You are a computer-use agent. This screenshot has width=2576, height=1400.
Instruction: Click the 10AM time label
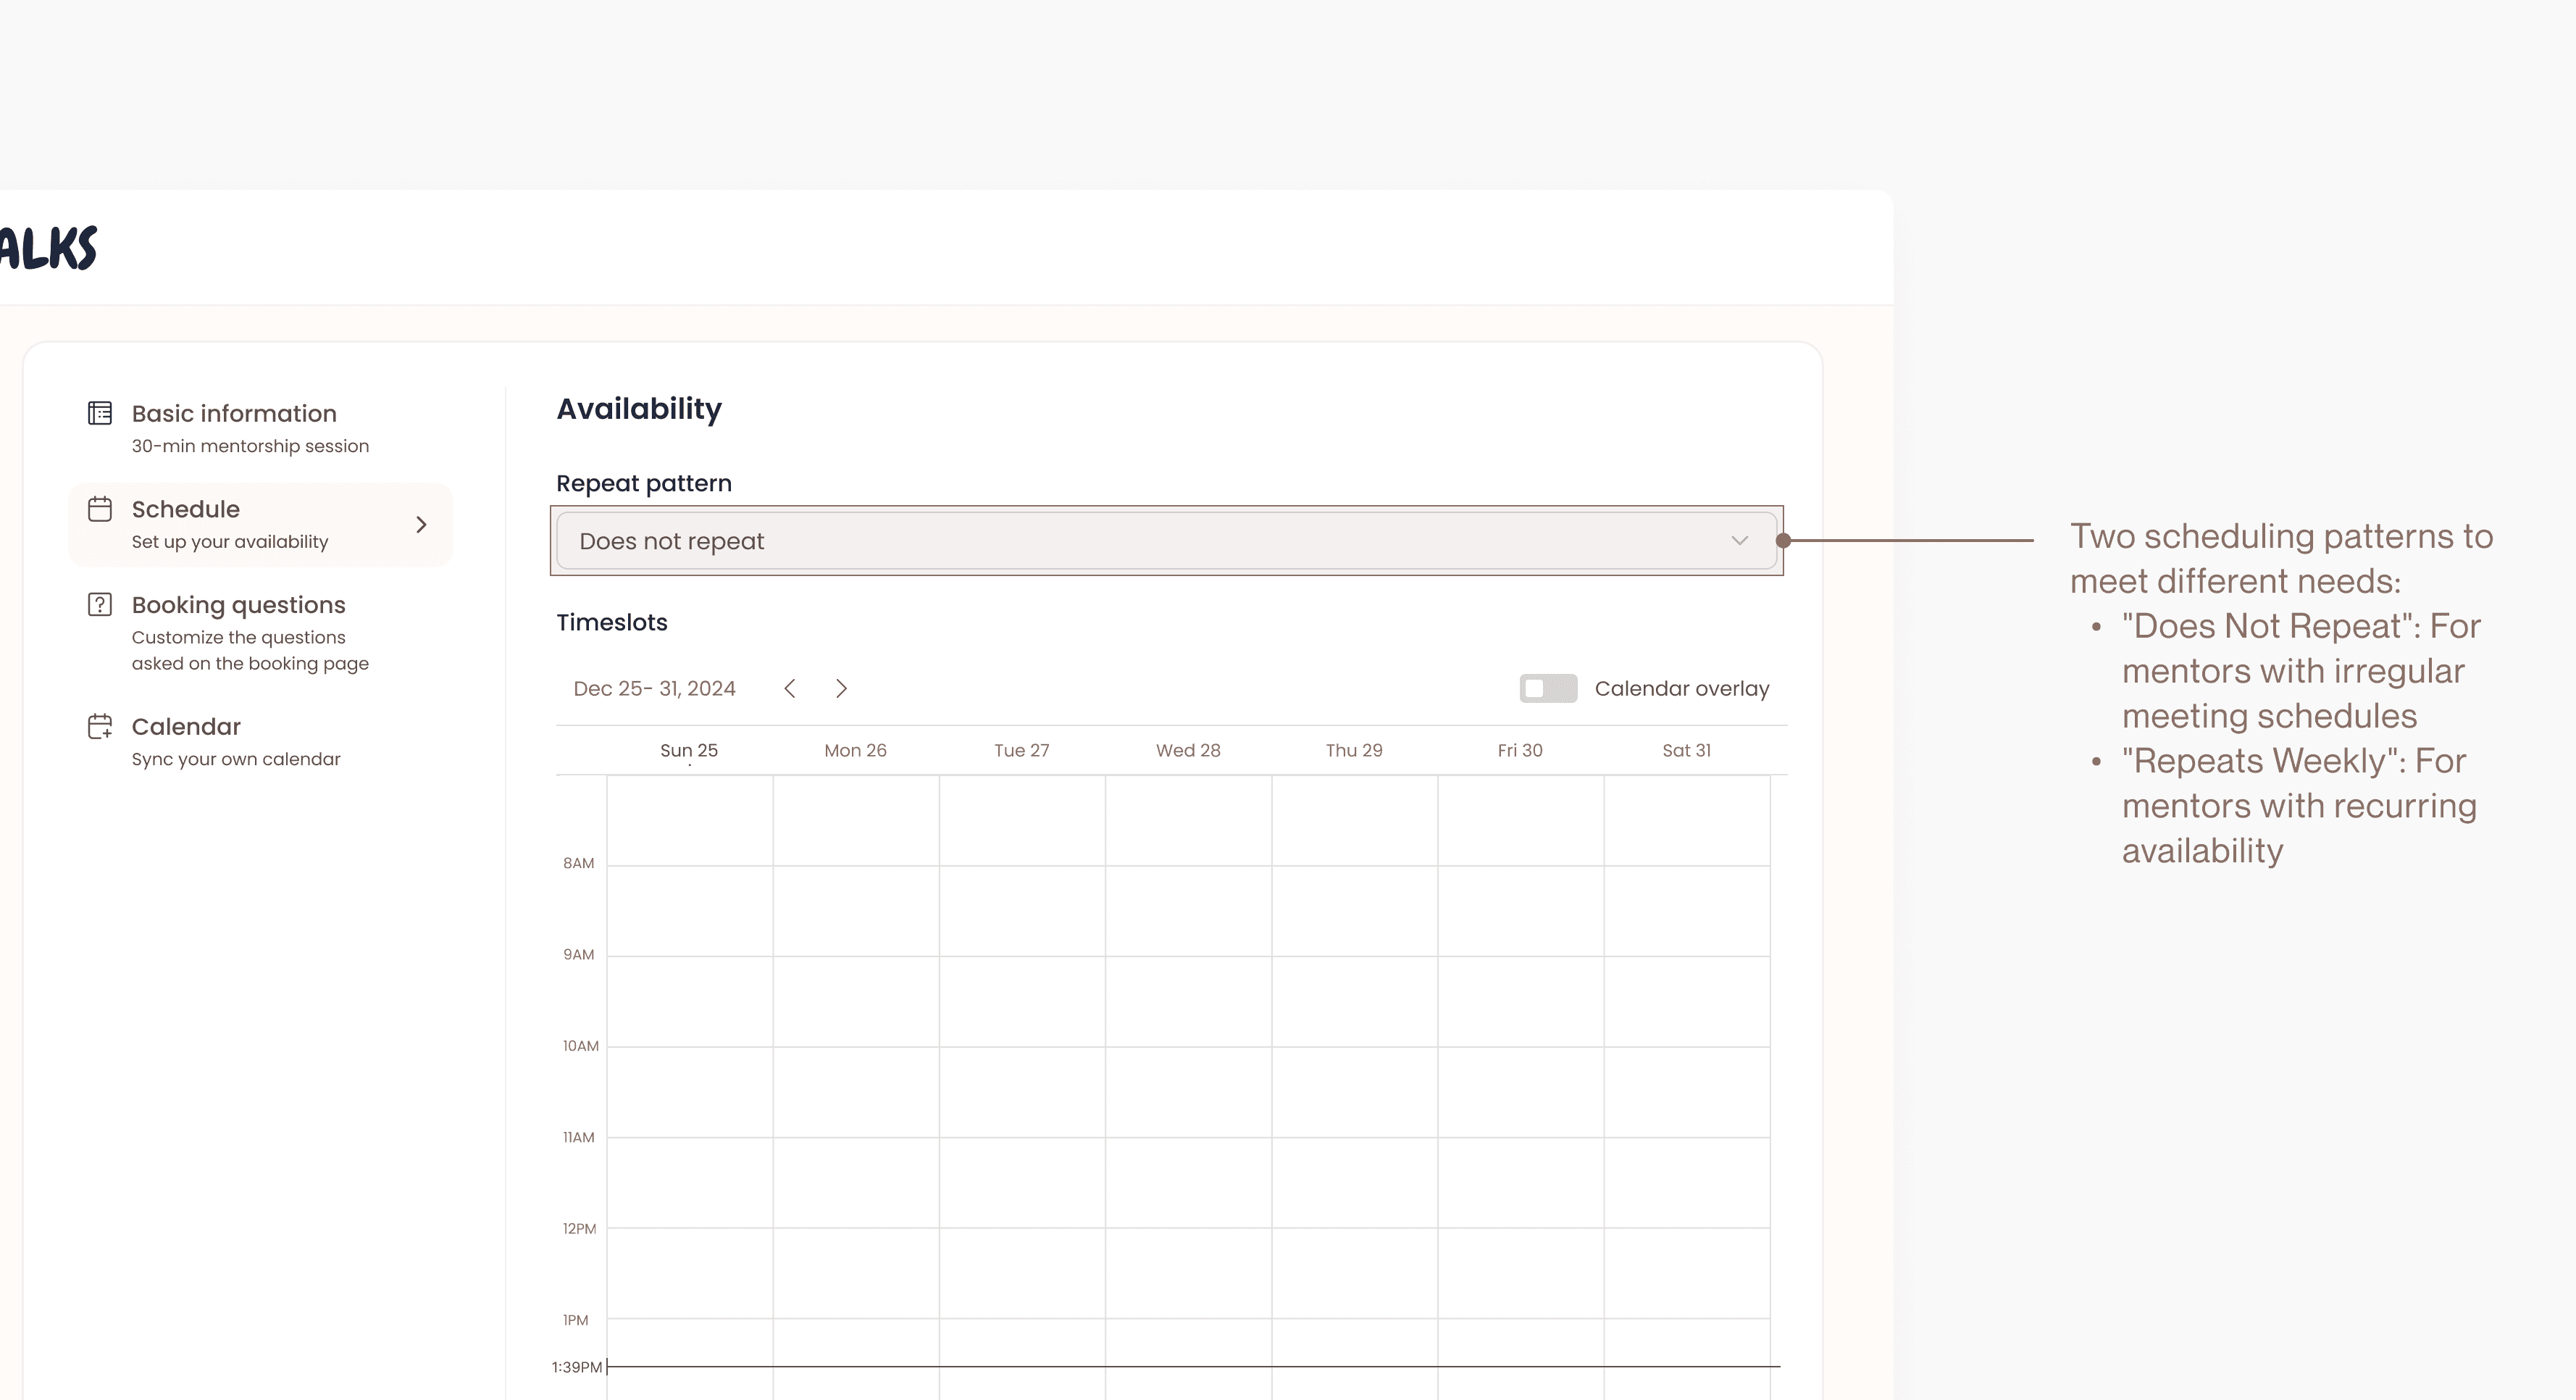pos(580,1046)
